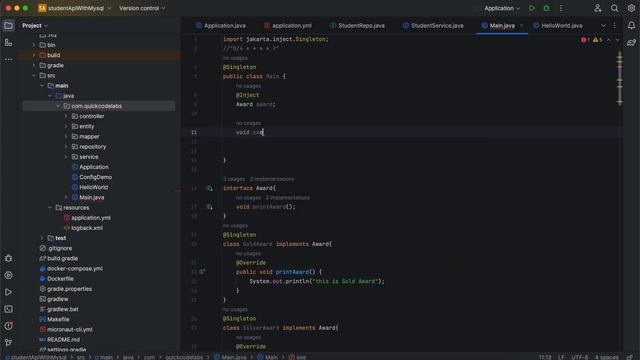Click the quickcodelabs breadcrumb in navigation bar
Viewport: 640px width, 360px height.
184,357
